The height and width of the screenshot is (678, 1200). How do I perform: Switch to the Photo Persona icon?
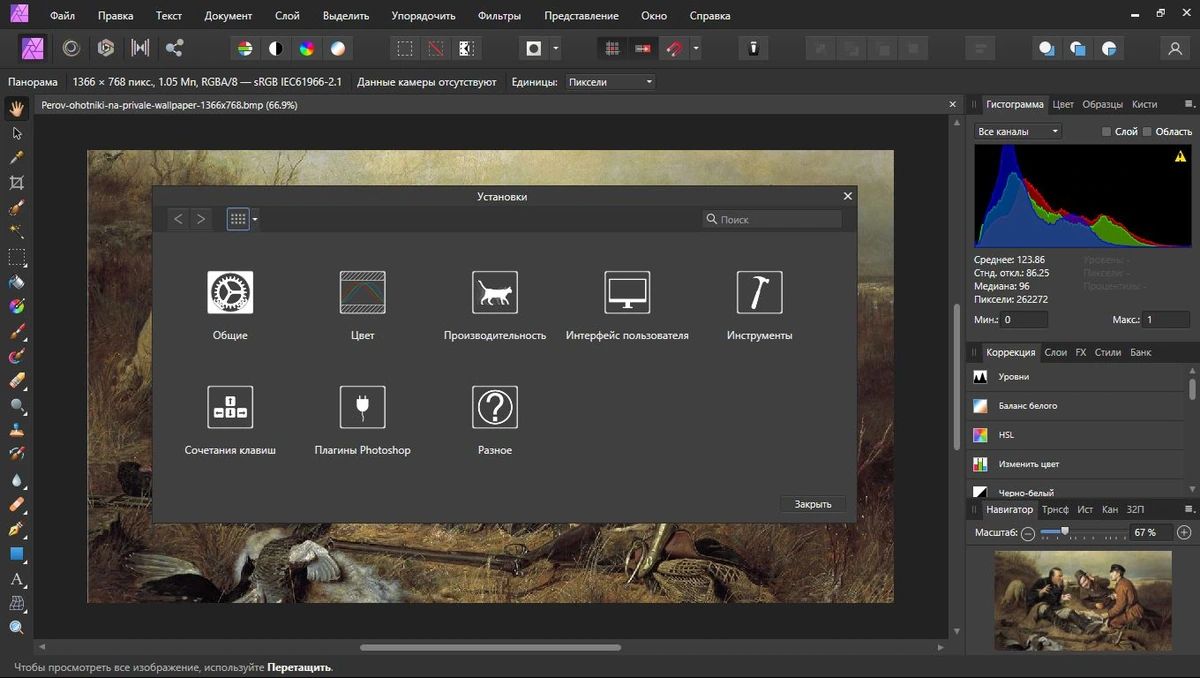click(x=32, y=48)
